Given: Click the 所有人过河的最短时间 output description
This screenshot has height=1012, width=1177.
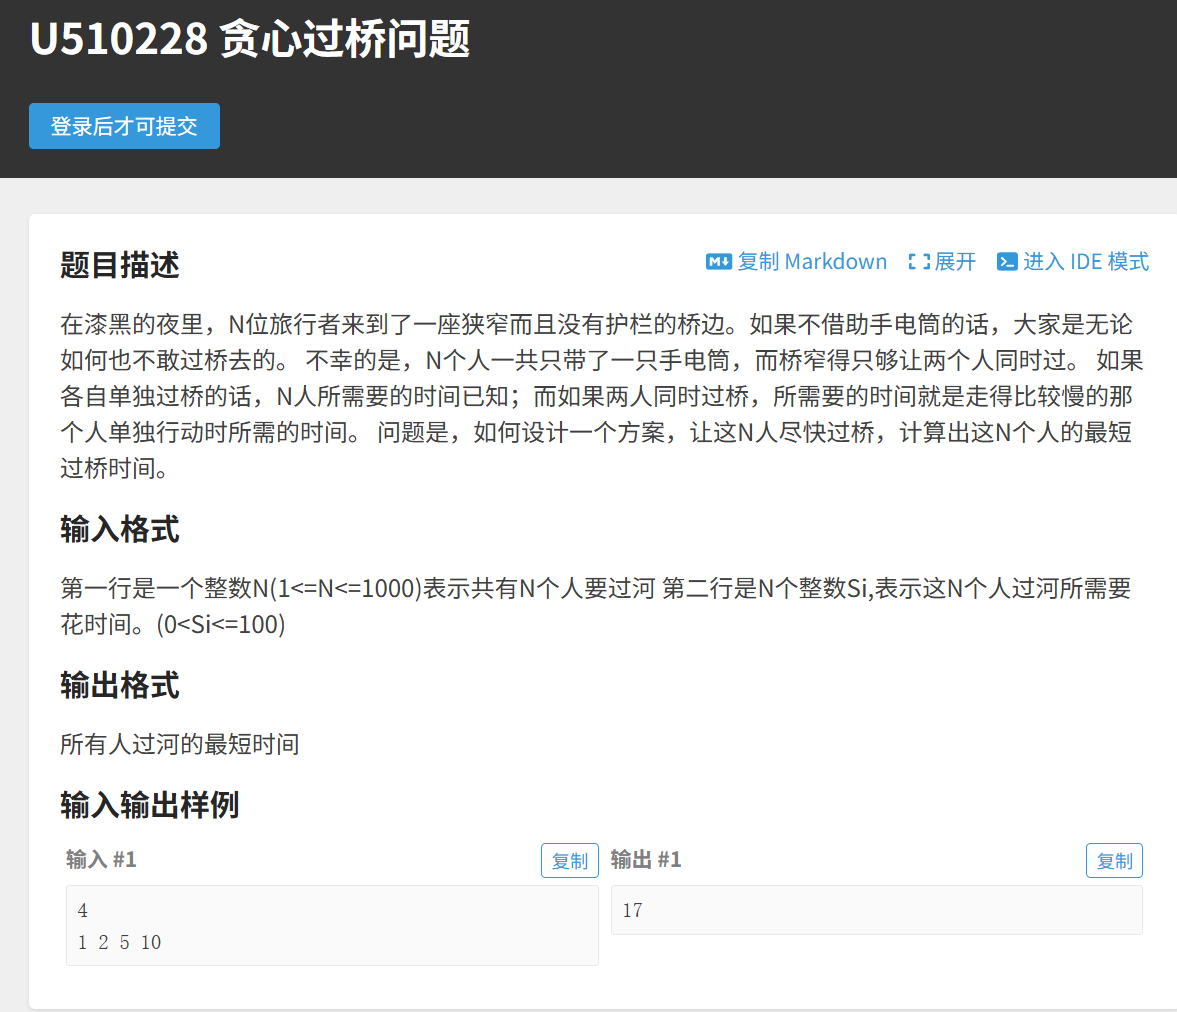Looking at the screenshot, I should click(x=180, y=744).
